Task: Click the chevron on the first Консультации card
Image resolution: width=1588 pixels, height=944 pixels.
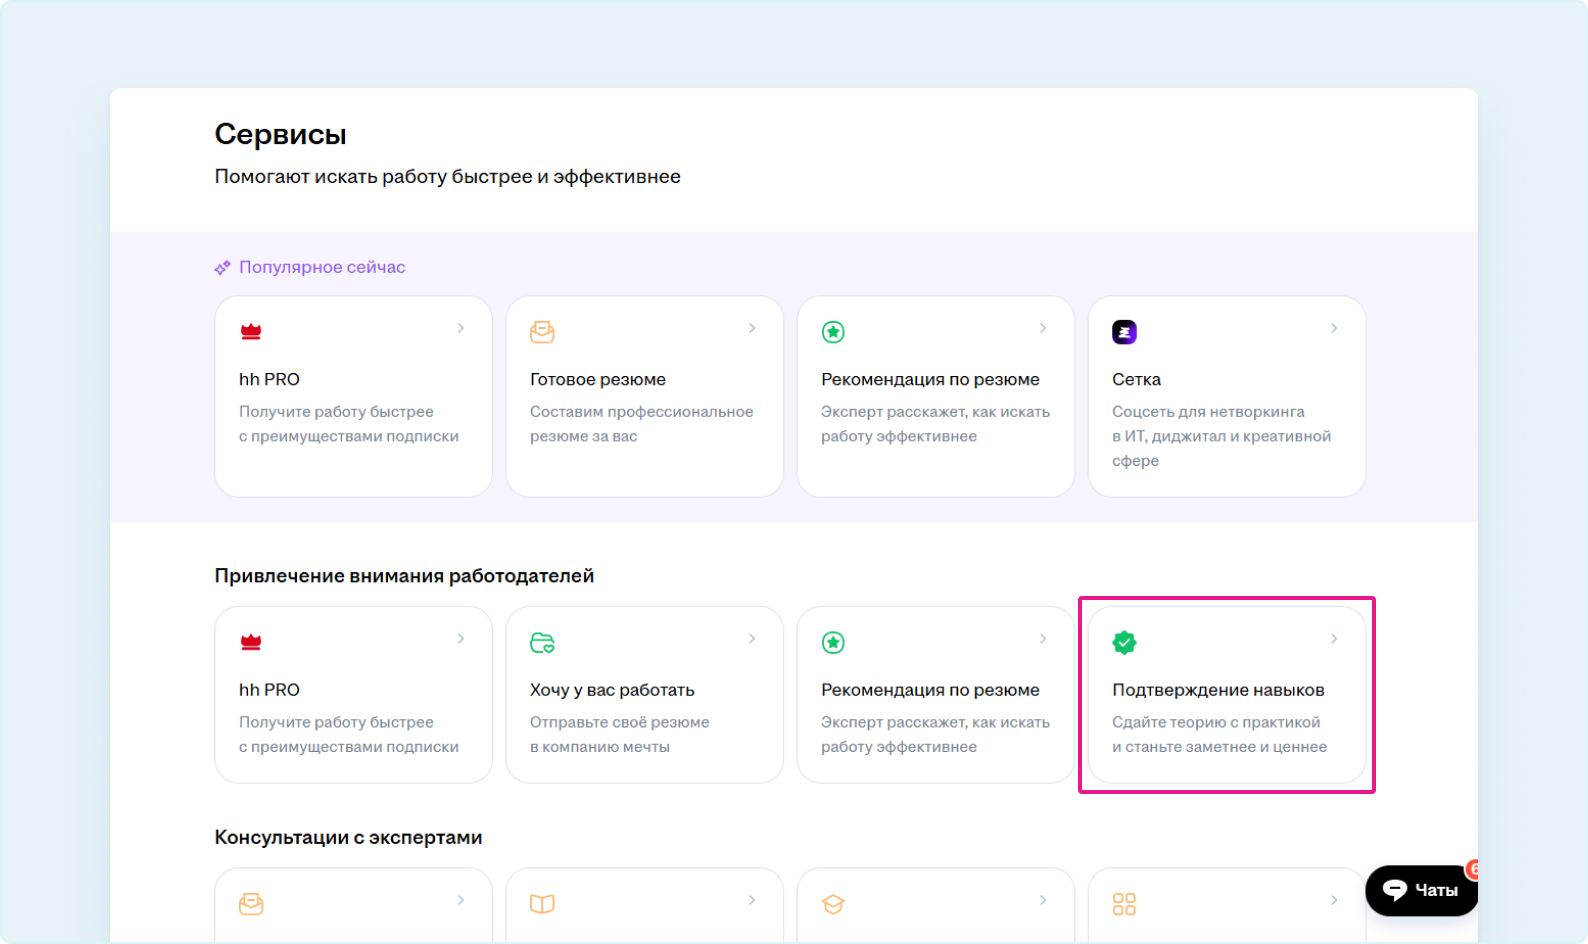Action: 461,900
